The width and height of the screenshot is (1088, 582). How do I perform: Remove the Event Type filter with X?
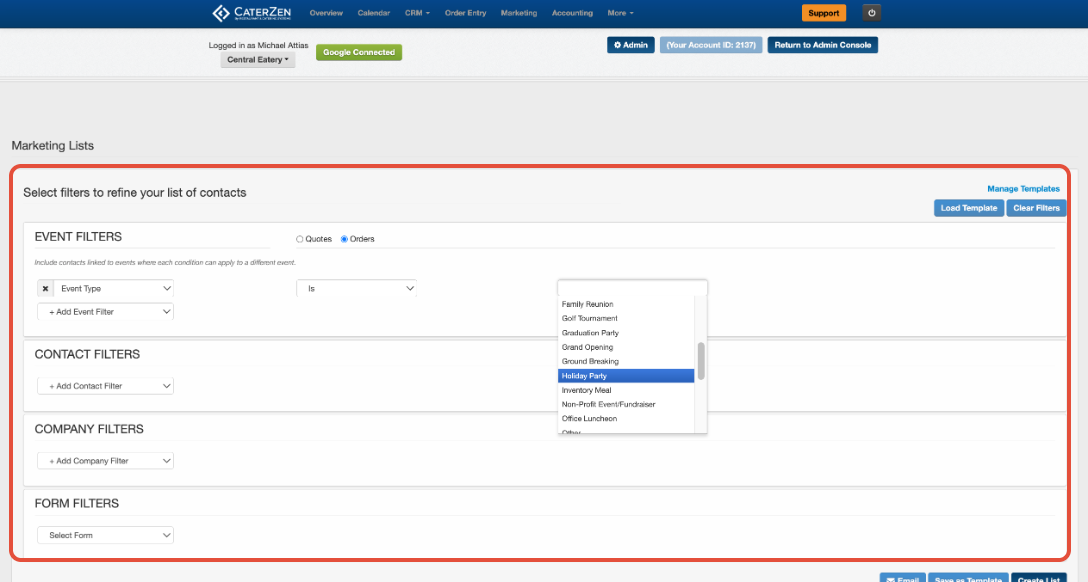[45, 289]
